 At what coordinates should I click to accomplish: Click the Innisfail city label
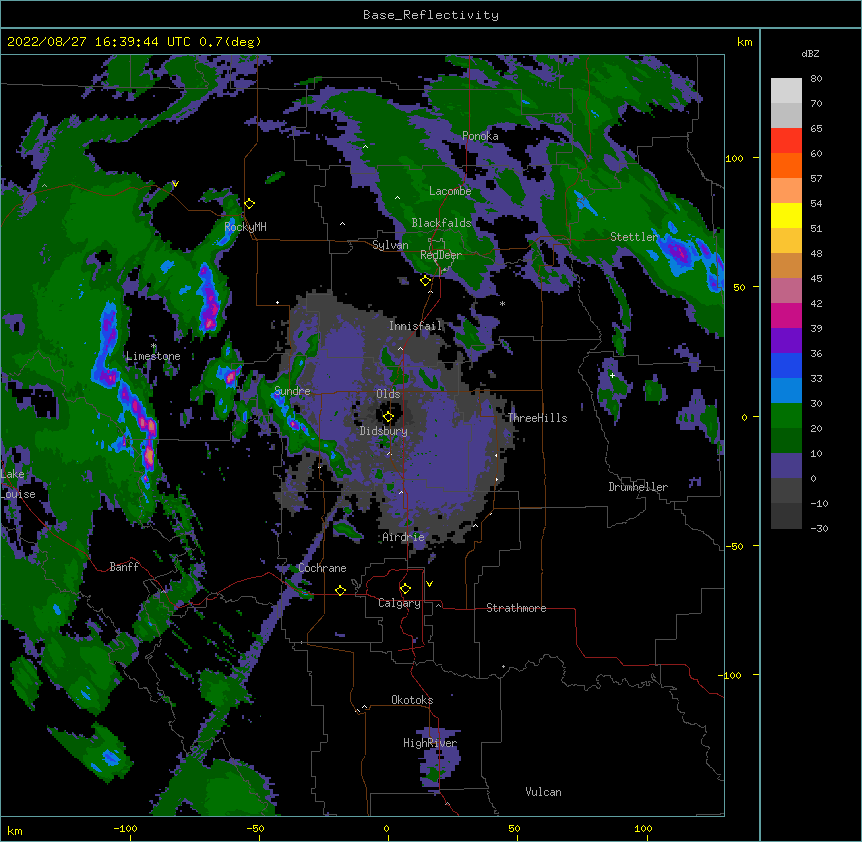[x=416, y=326]
